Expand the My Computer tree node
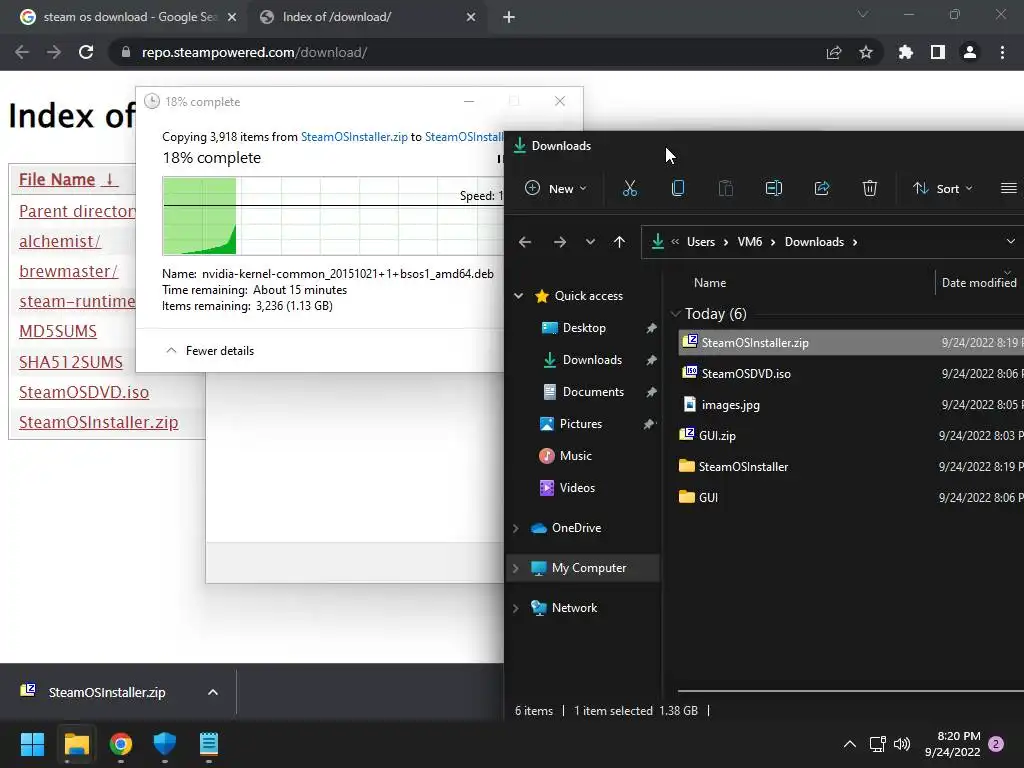 (x=516, y=568)
